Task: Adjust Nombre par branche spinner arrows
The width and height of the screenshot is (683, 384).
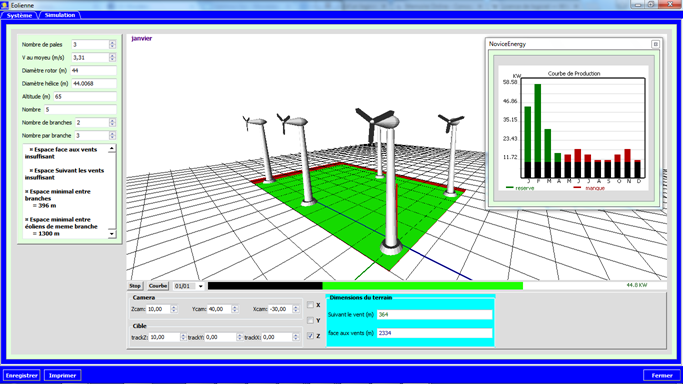Action: tap(112, 136)
